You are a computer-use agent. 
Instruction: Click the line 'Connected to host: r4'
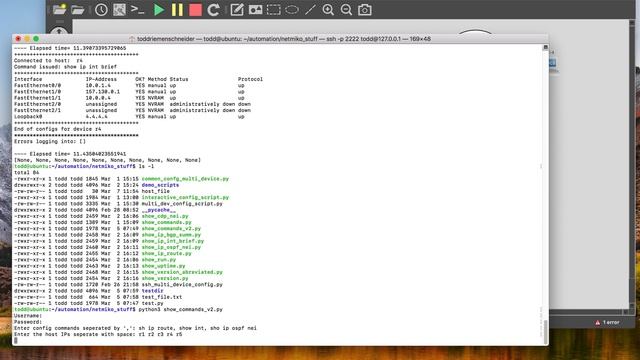tap(49, 60)
